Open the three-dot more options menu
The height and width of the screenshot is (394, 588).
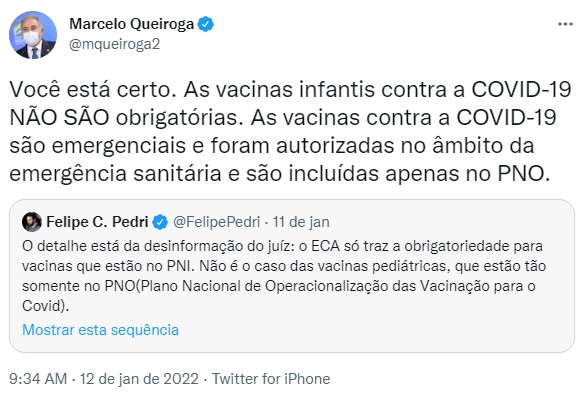(x=565, y=24)
